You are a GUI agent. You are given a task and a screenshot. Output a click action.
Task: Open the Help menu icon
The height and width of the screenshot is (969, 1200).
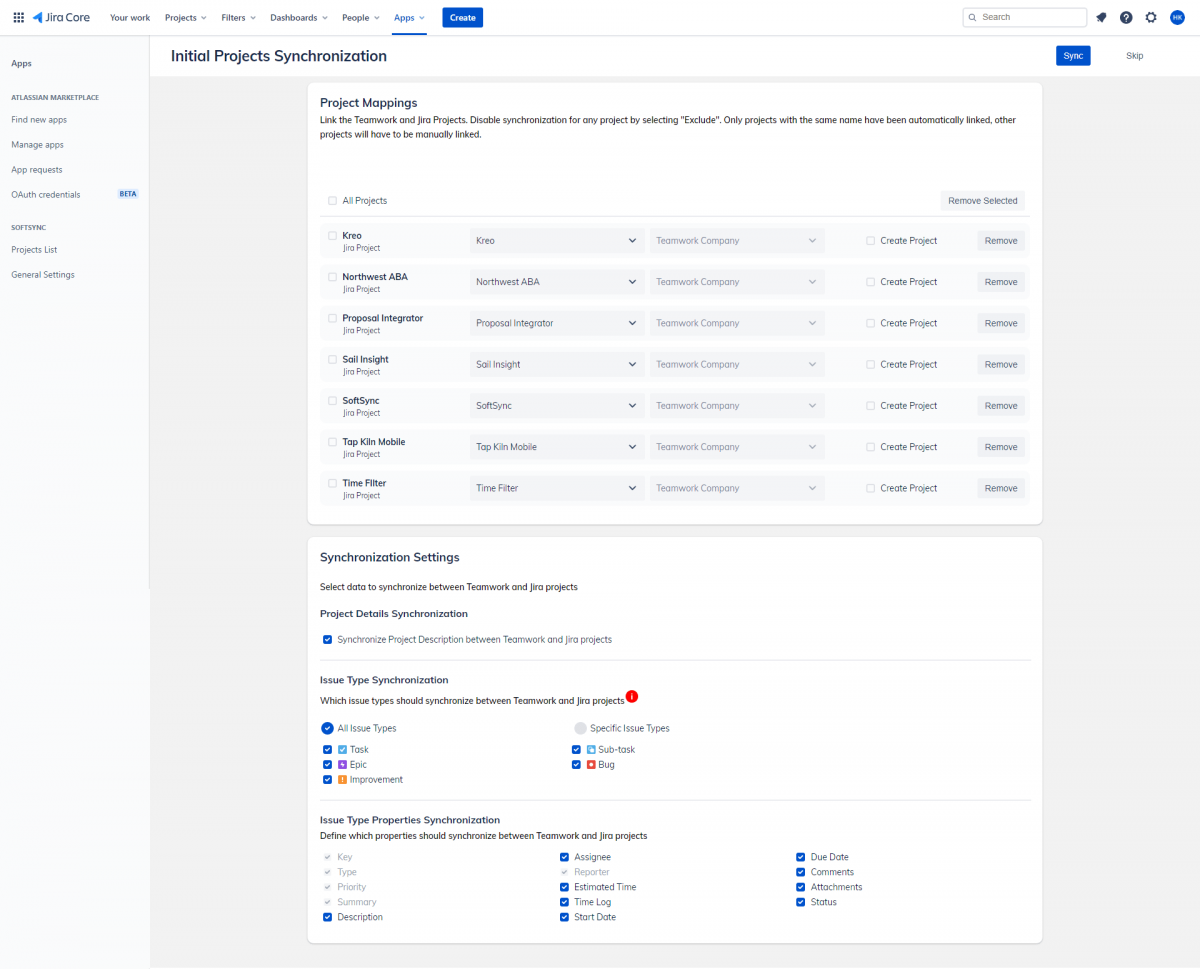(x=1126, y=17)
